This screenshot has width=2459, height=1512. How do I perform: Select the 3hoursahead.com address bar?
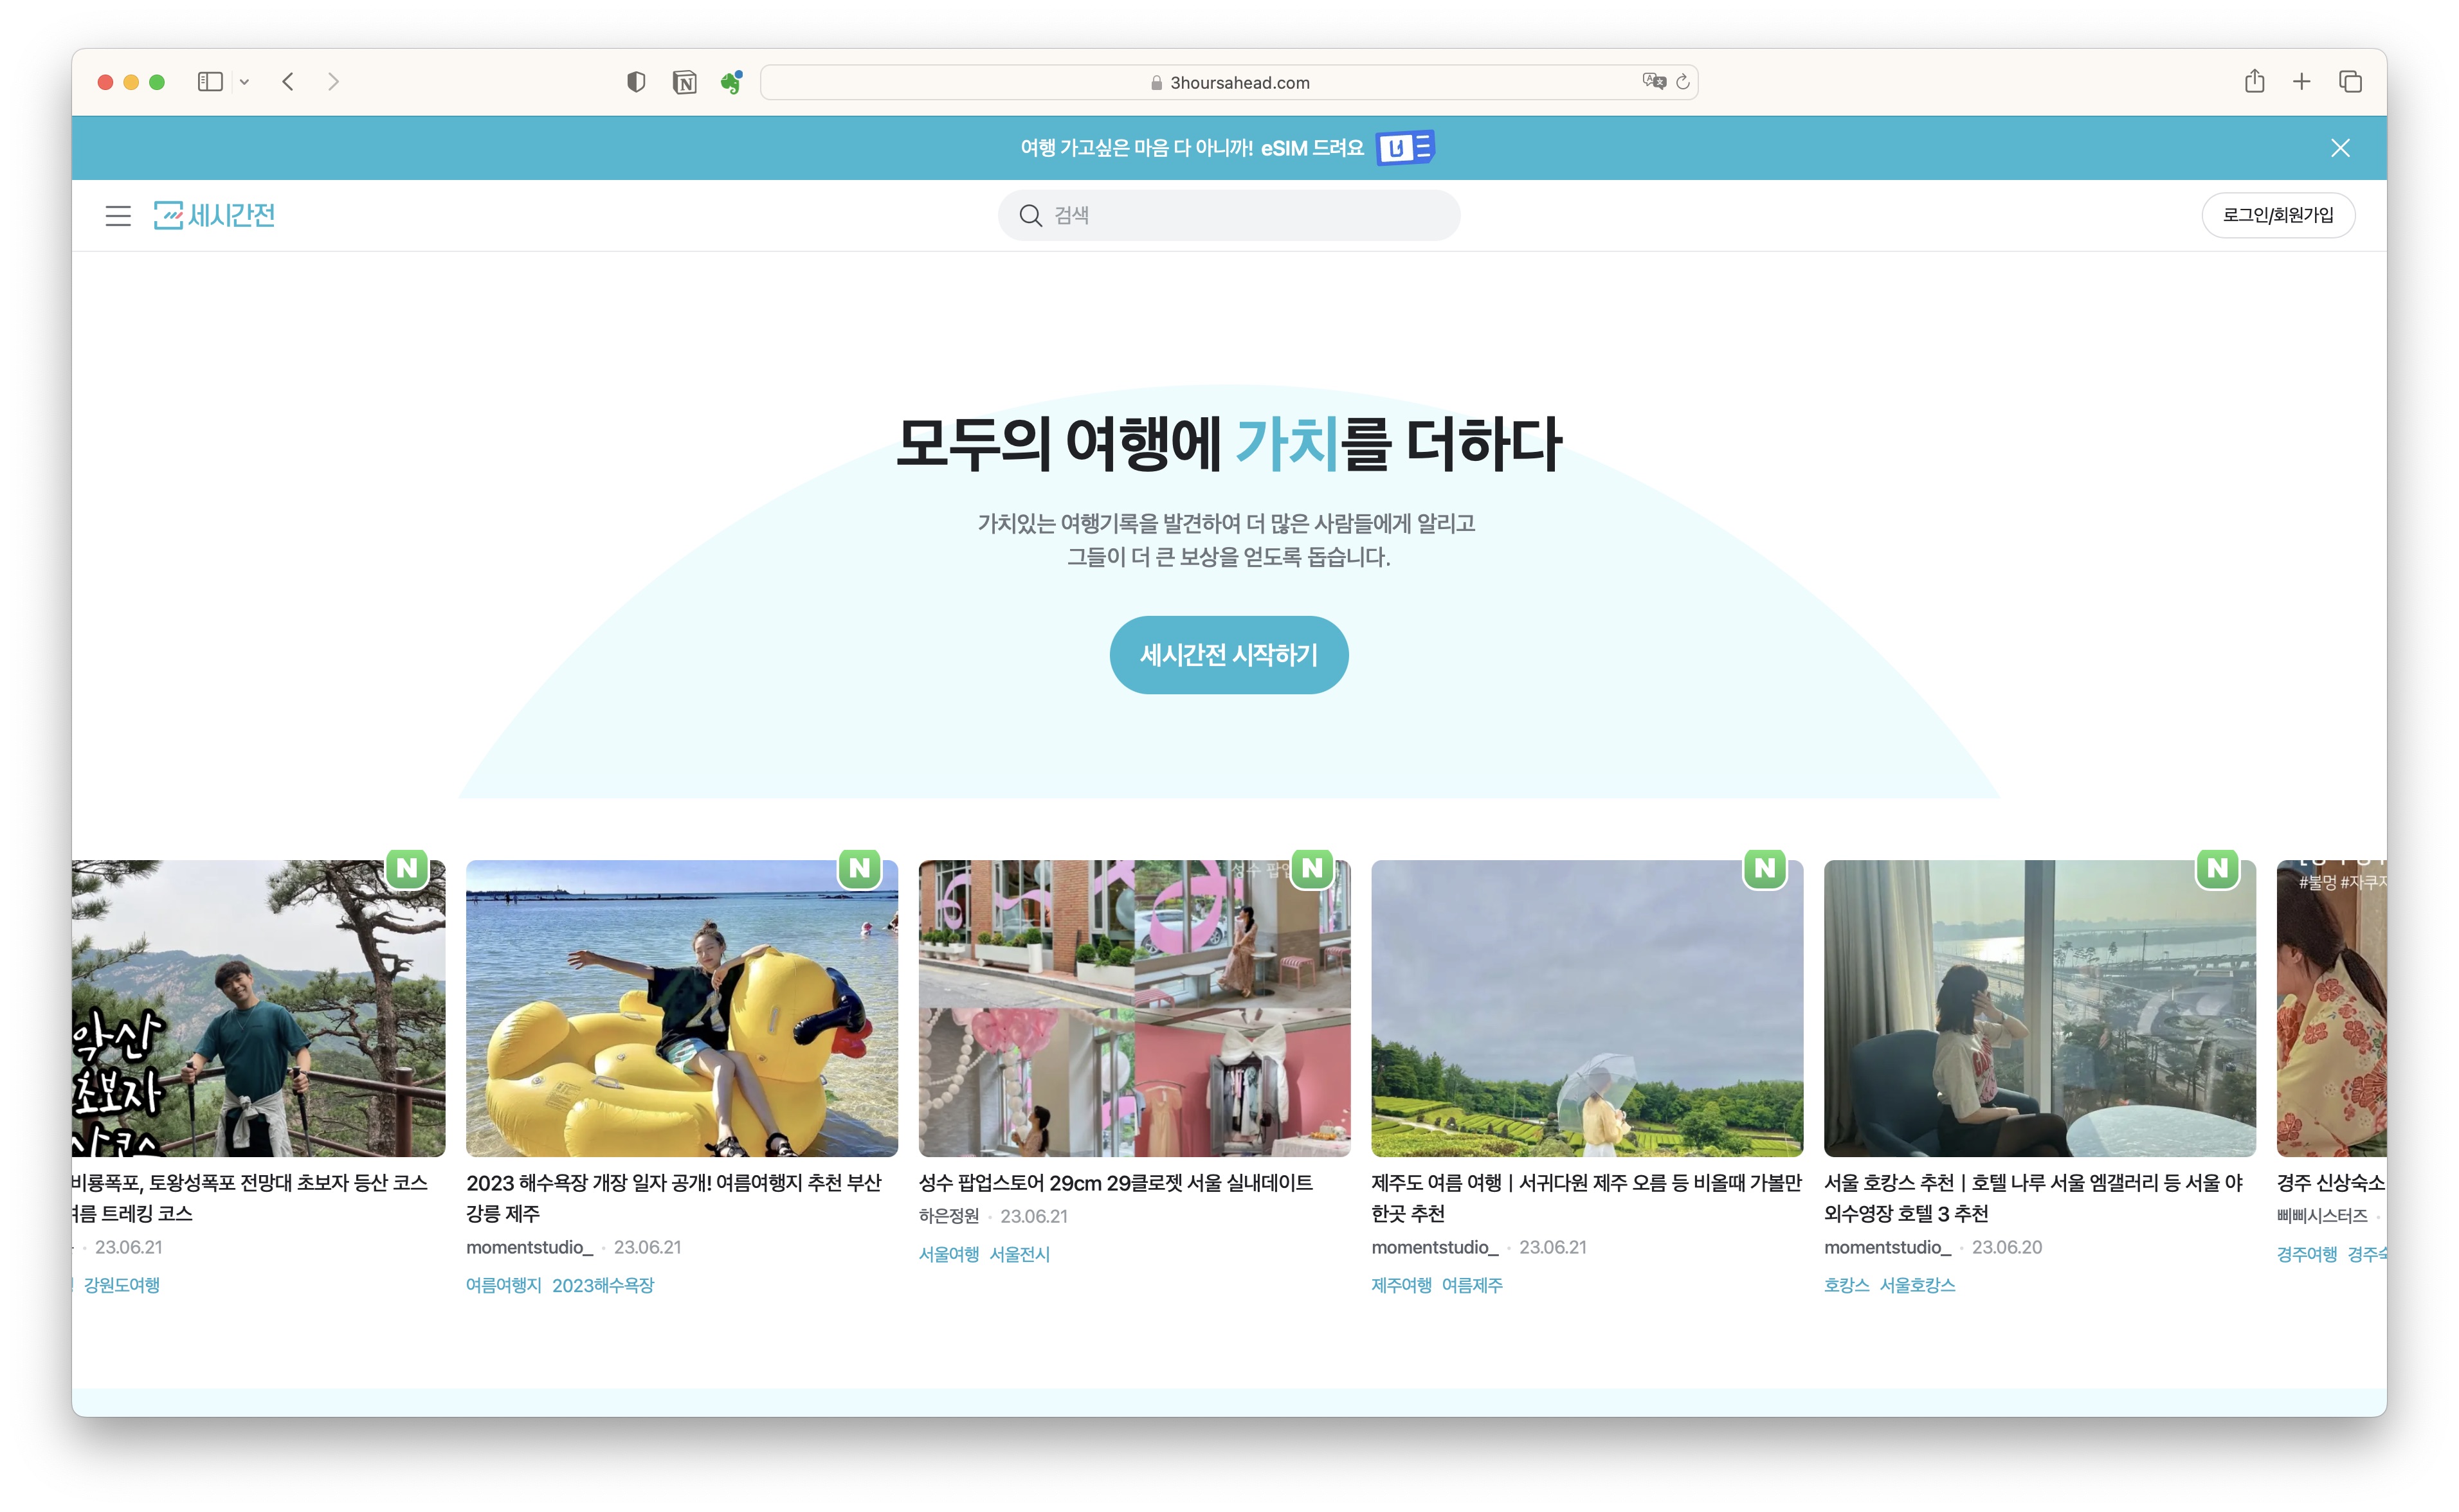coord(1229,82)
